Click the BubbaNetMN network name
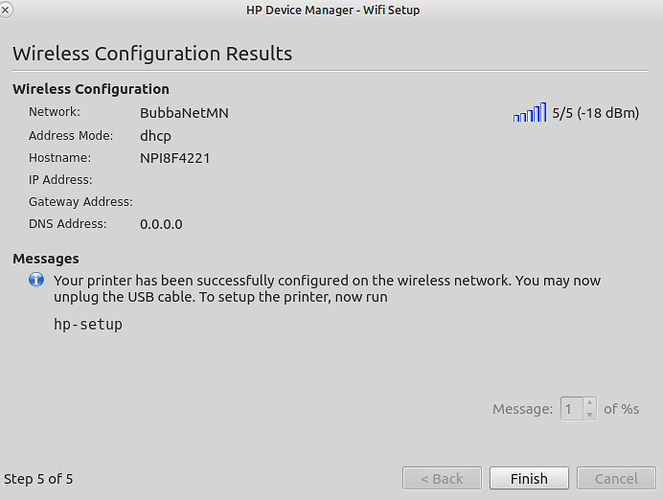Viewport: 663px width, 500px height. click(184, 113)
